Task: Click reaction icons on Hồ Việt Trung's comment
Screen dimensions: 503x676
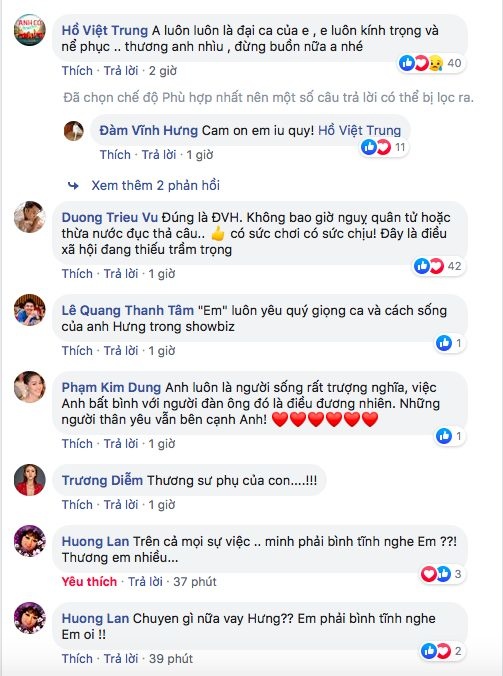Action: pyautogui.click(x=431, y=63)
